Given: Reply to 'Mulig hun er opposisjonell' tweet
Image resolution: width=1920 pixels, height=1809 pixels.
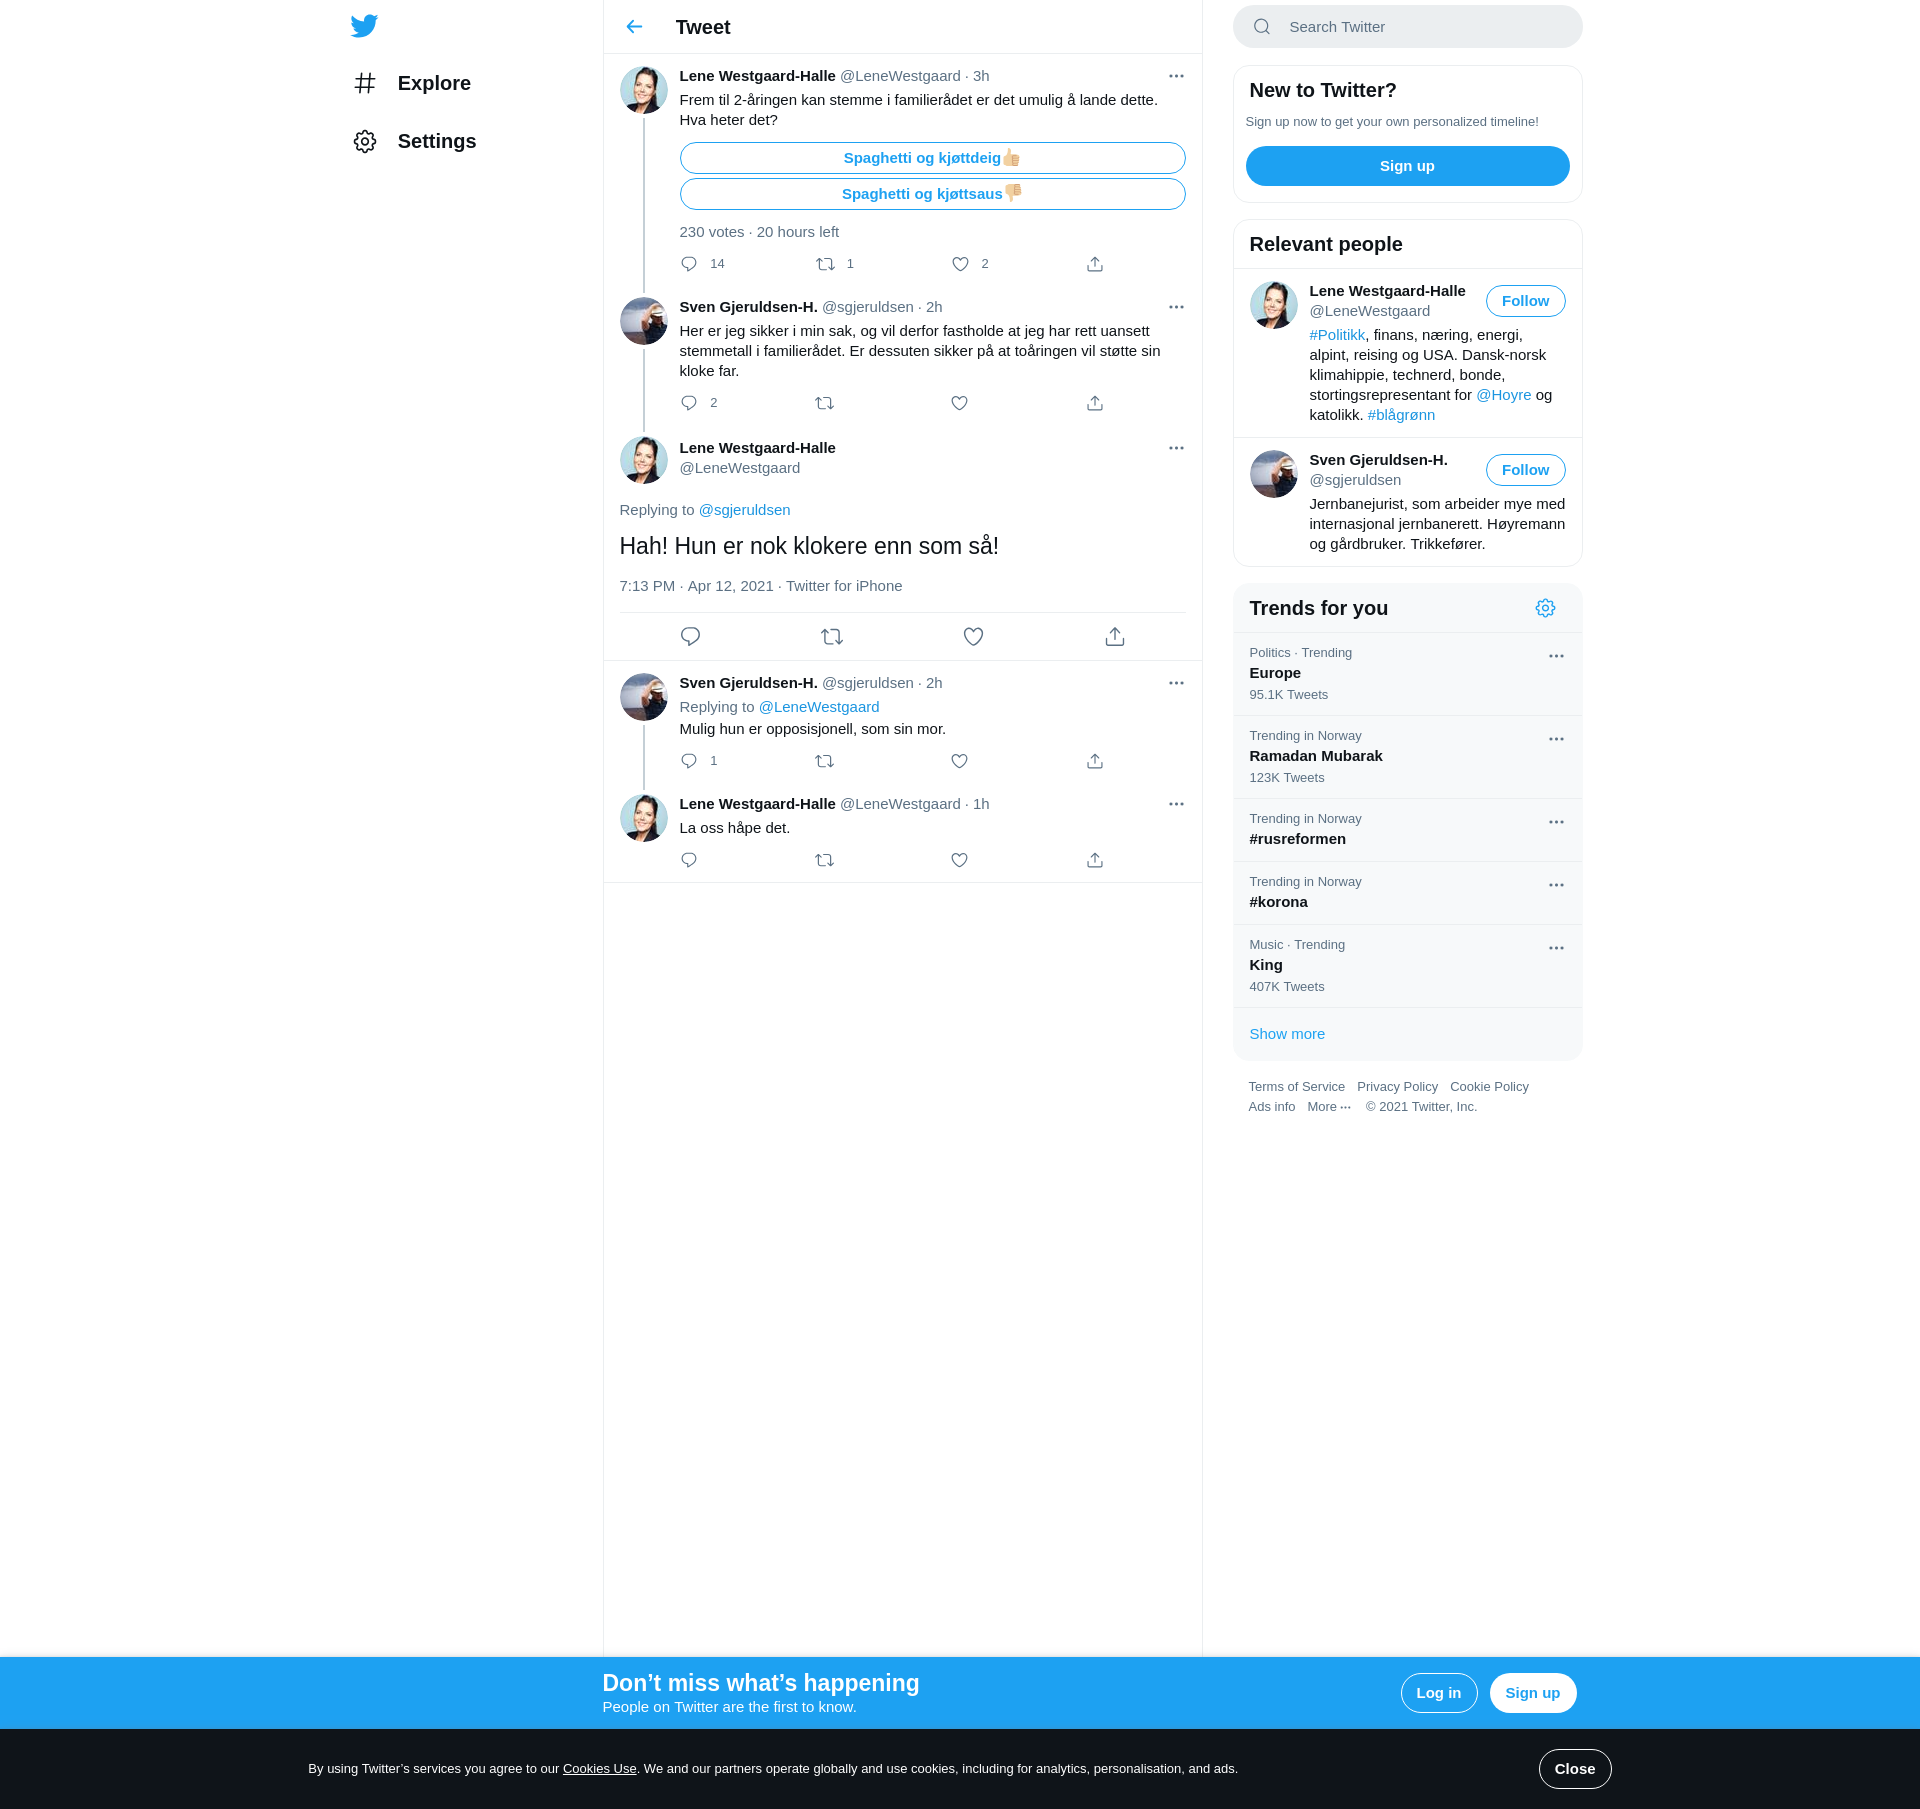Looking at the screenshot, I should click(689, 761).
